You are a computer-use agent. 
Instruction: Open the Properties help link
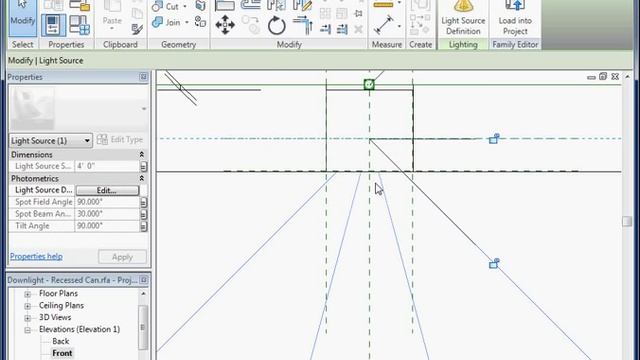36,256
